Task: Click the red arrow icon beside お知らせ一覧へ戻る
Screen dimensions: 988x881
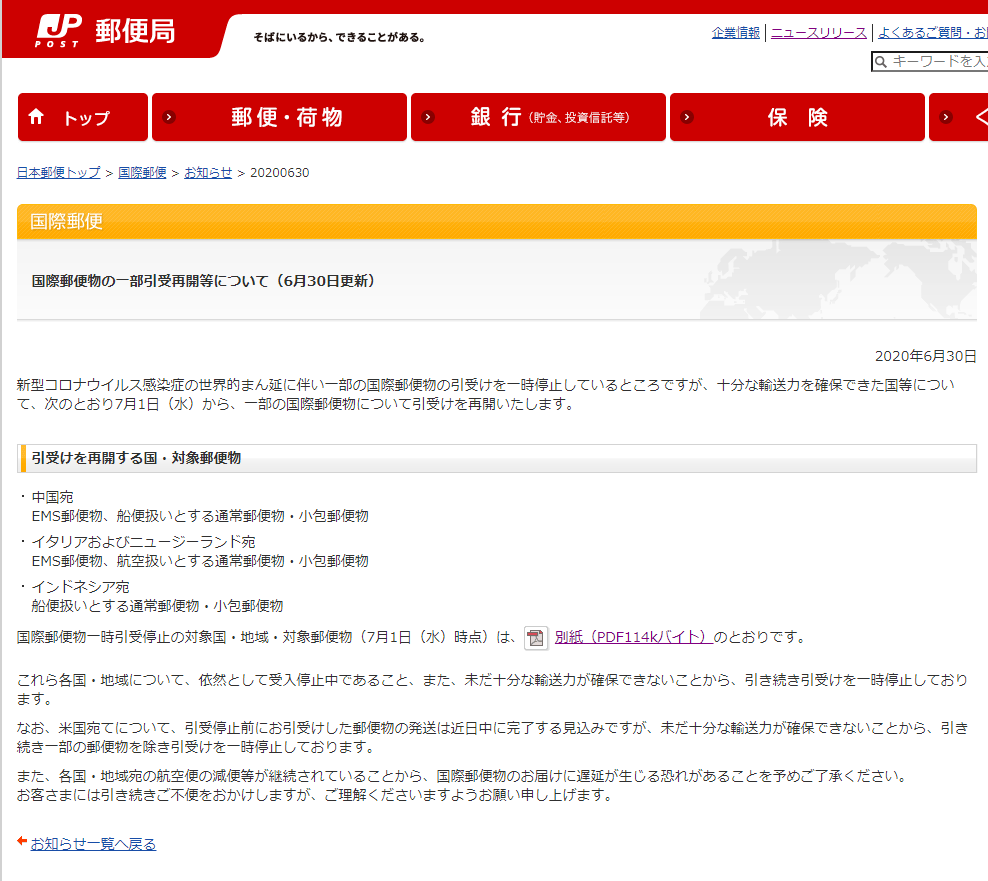Action: 22,842
